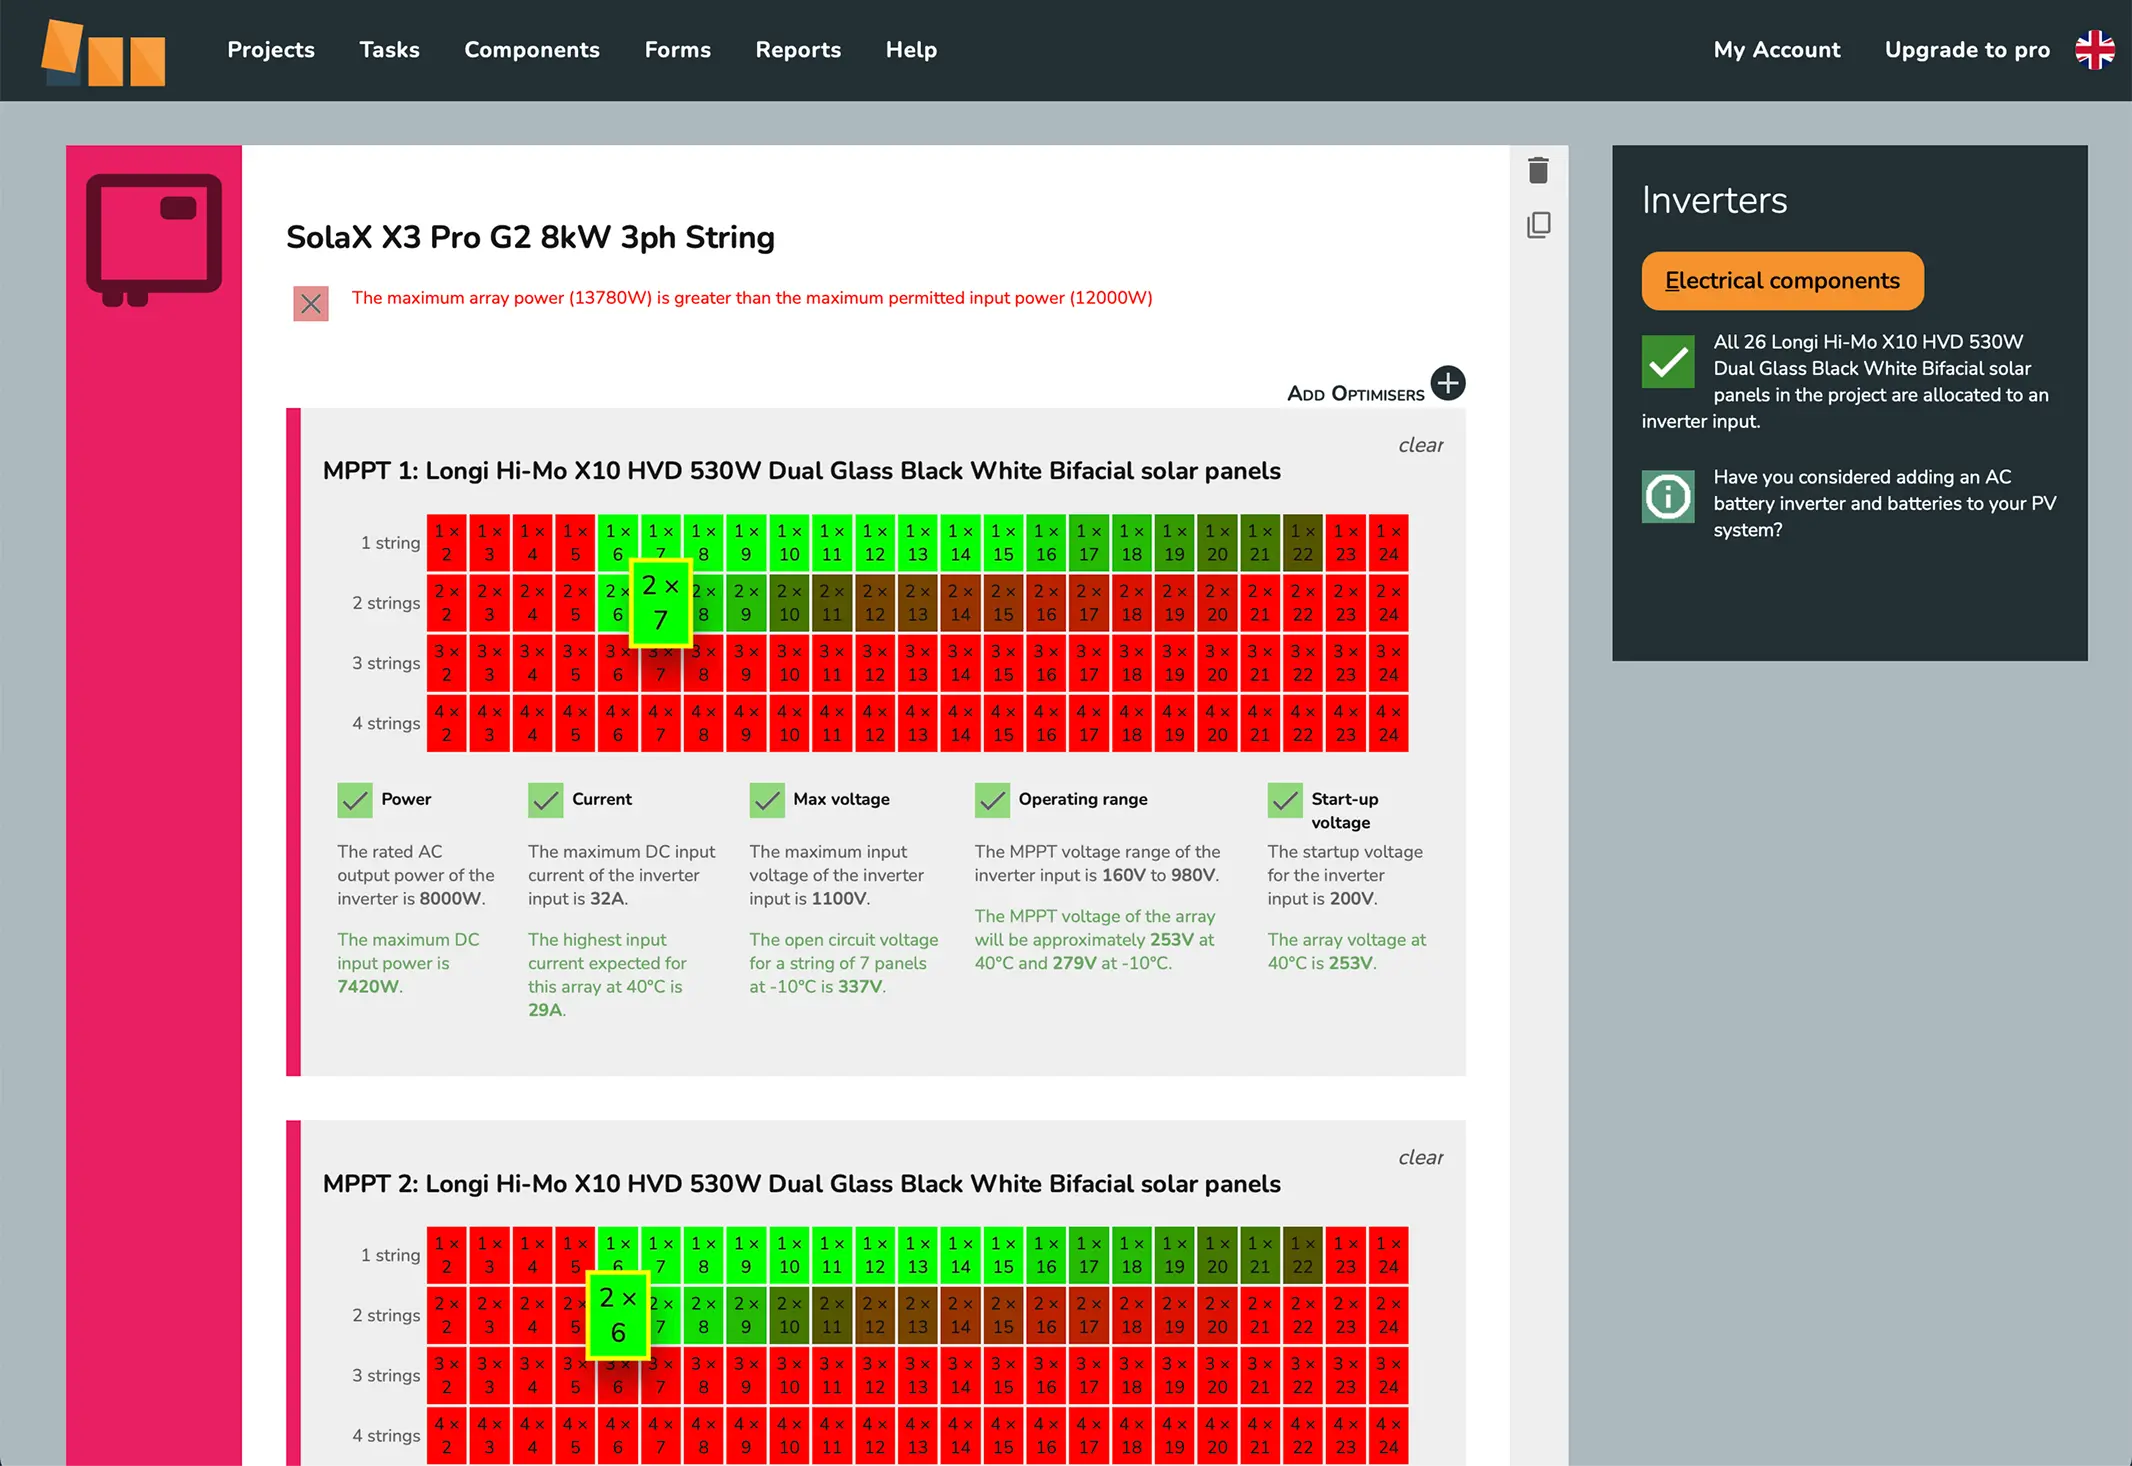
Task: Choose 4 × 24 in the MPPT 1 grid
Action: 1388,723
